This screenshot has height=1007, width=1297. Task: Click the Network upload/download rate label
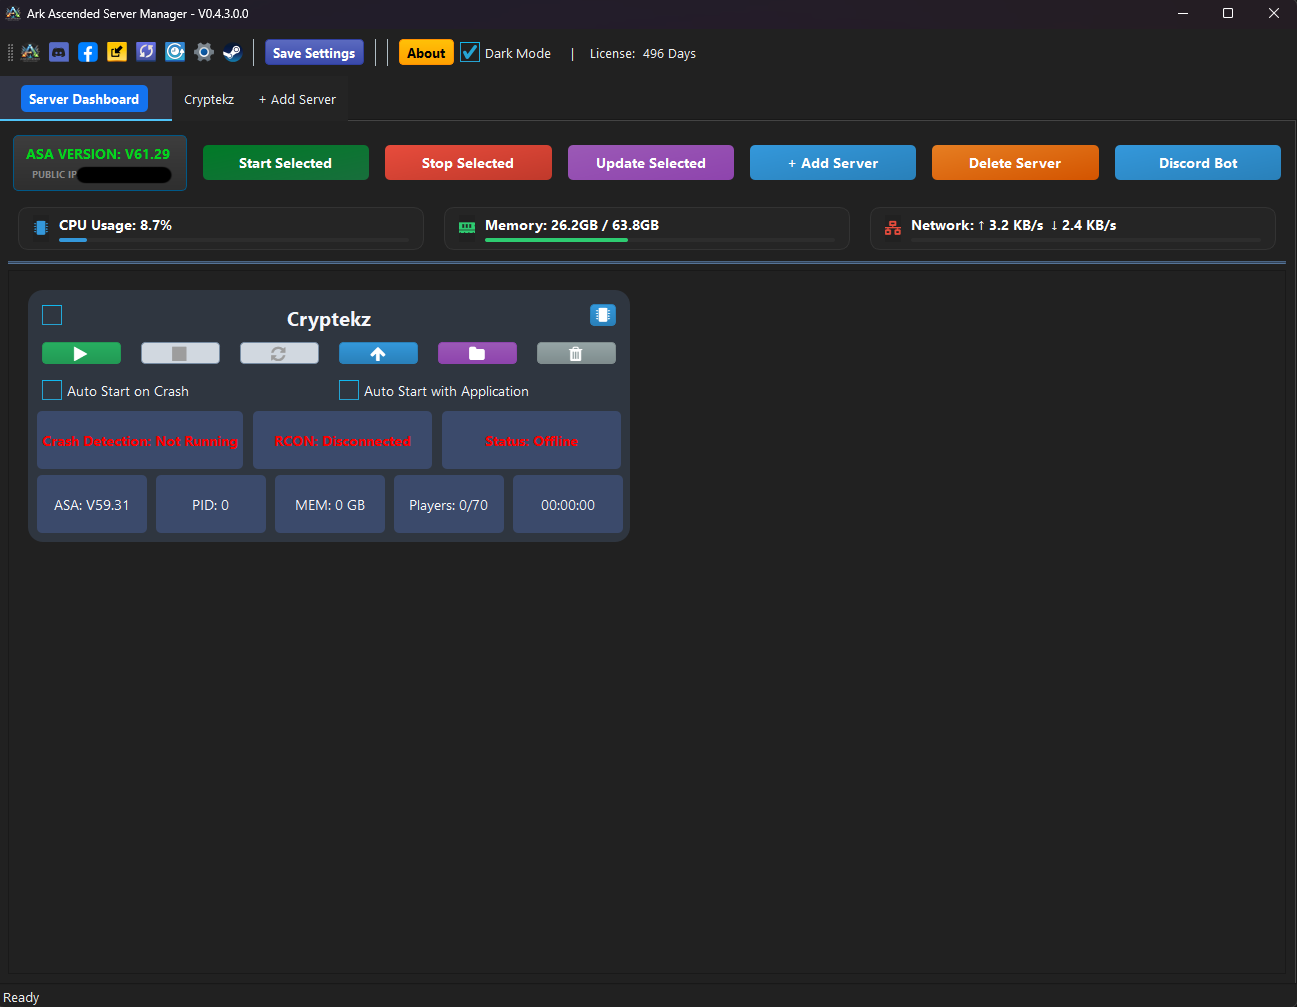pos(1014,225)
